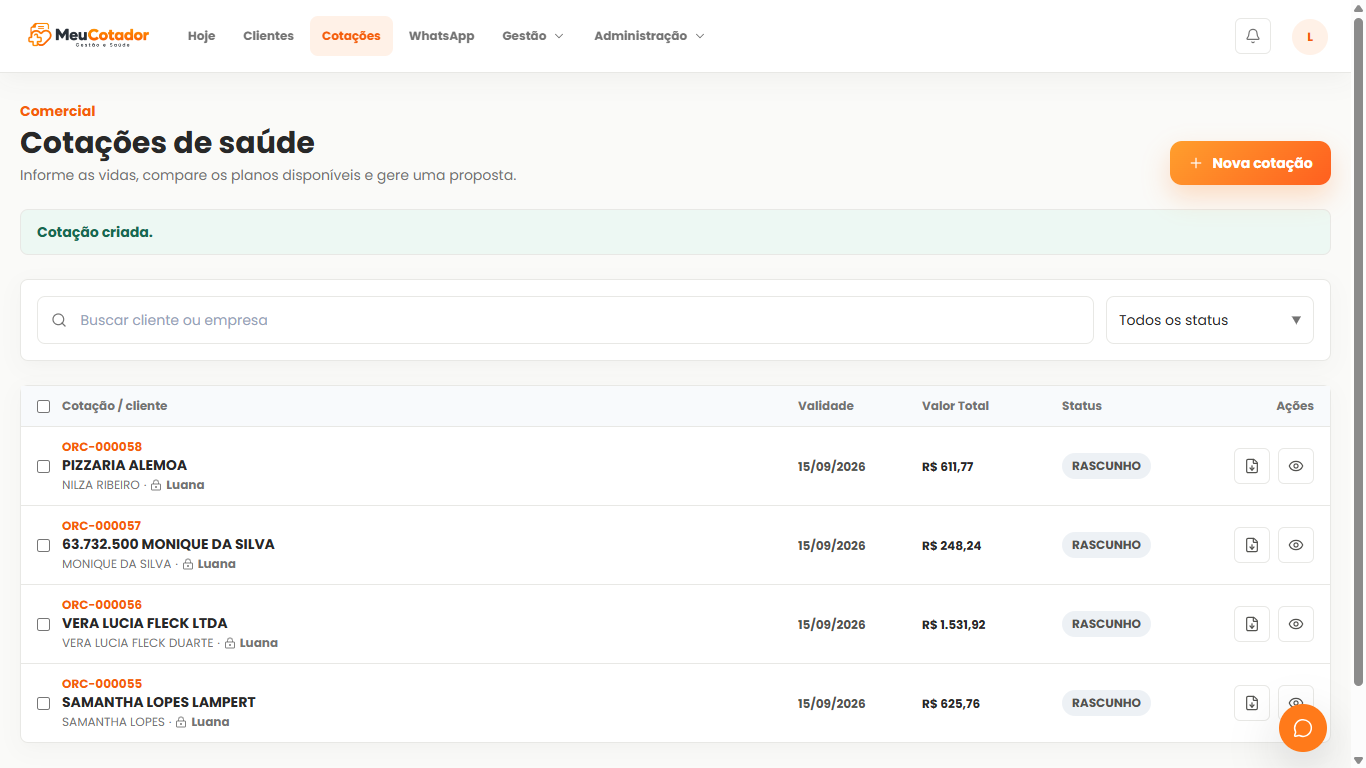This screenshot has width=1366, height=768.
Task: Click the search magnifier icon
Action: [59, 320]
